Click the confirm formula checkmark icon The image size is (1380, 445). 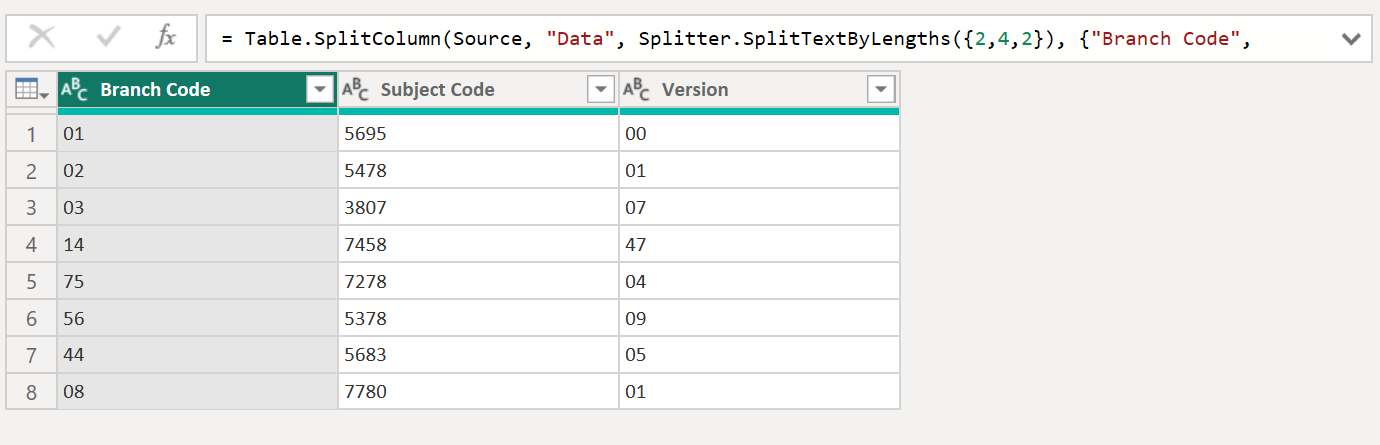click(x=108, y=38)
